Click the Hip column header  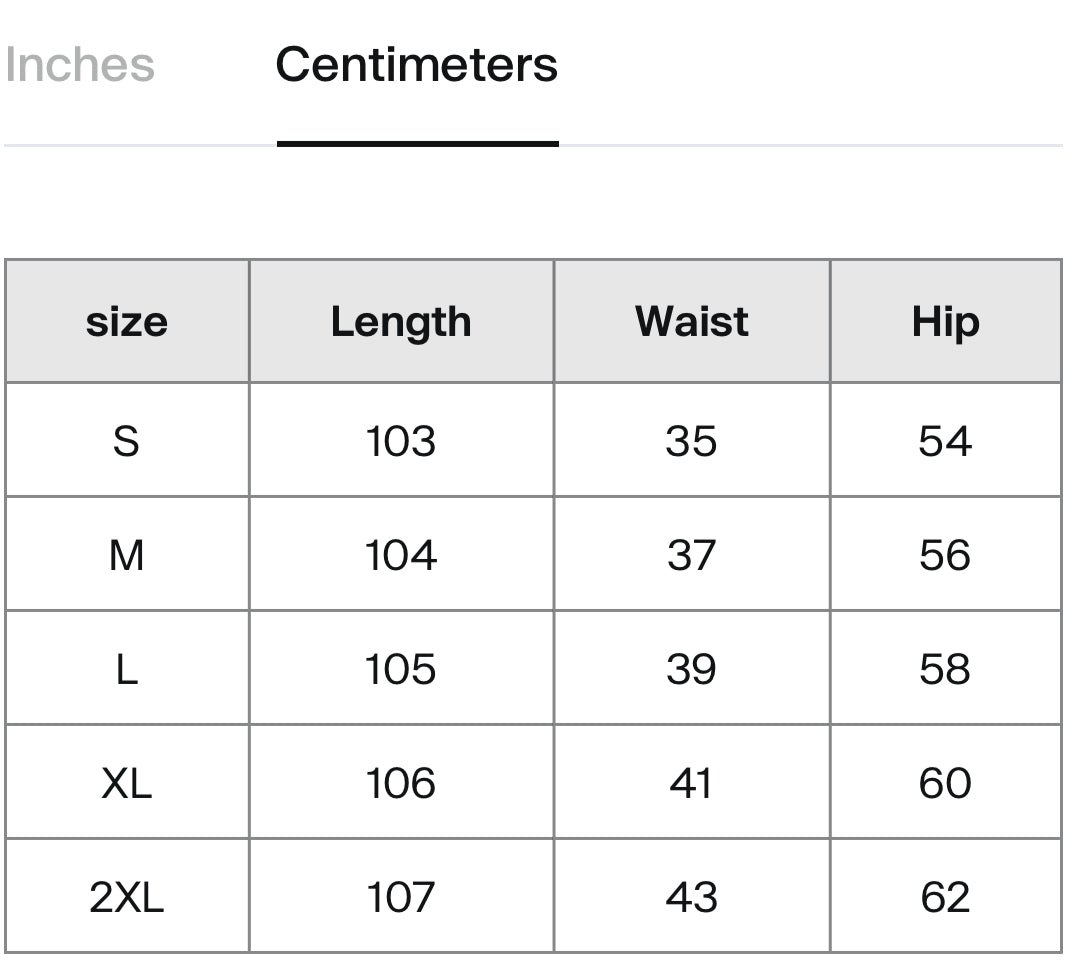pyautogui.click(x=946, y=322)
